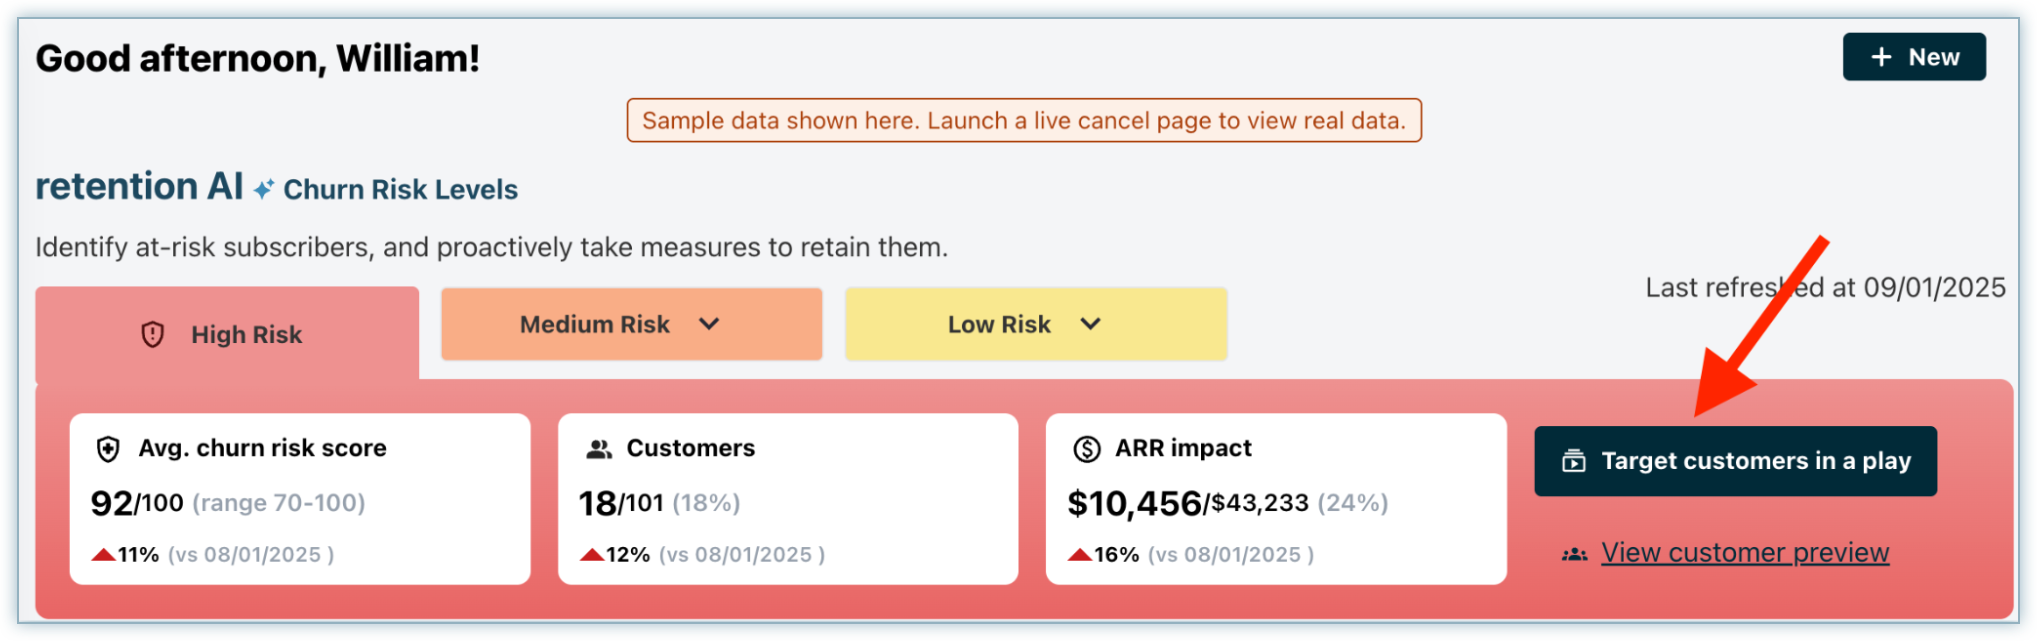Click the group icon beside View customer preview
This screenshot has height=641, width=2037.
click(1575, 554)
